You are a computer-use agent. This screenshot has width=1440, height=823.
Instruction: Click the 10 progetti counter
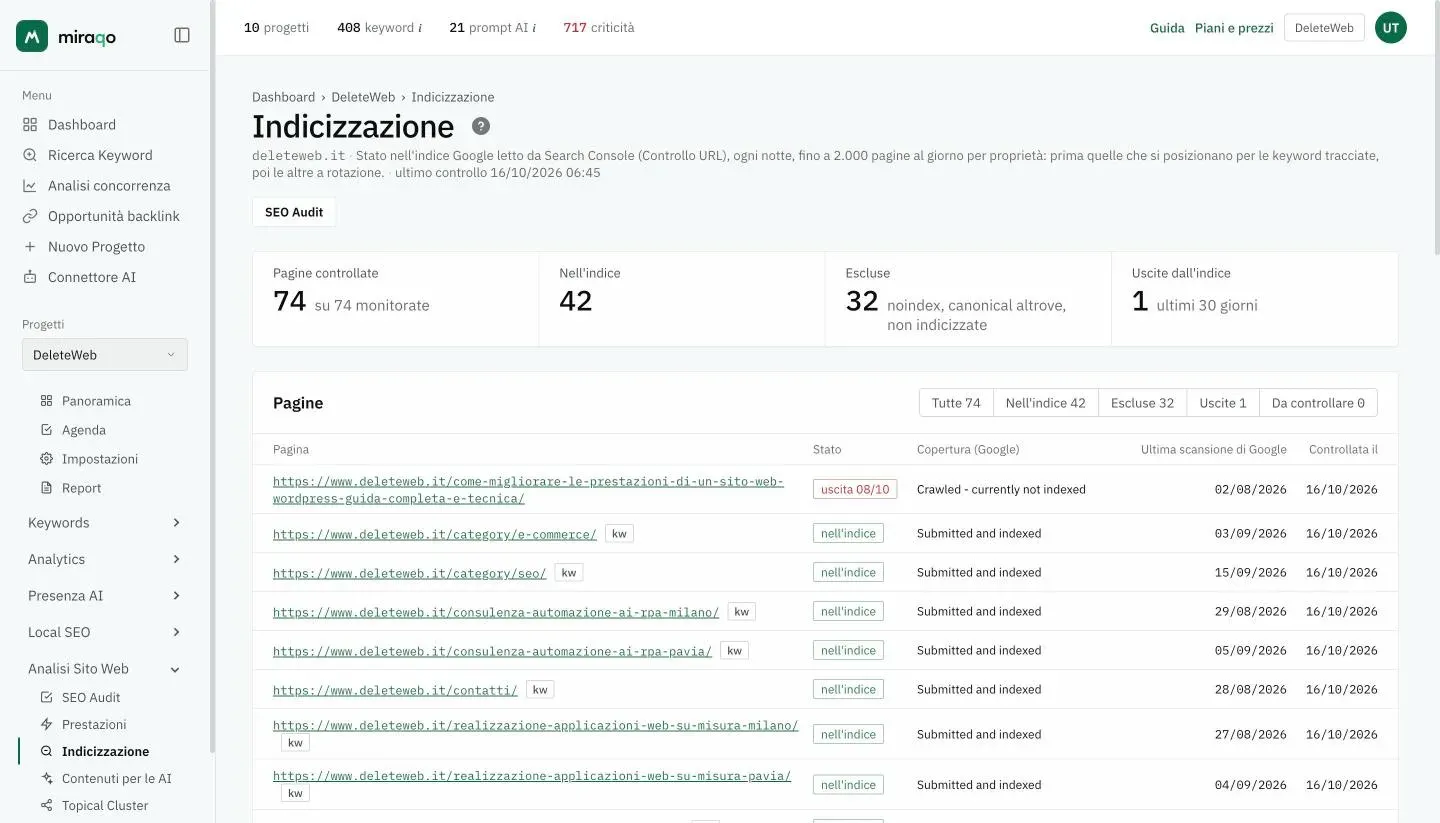coord(276,28)
